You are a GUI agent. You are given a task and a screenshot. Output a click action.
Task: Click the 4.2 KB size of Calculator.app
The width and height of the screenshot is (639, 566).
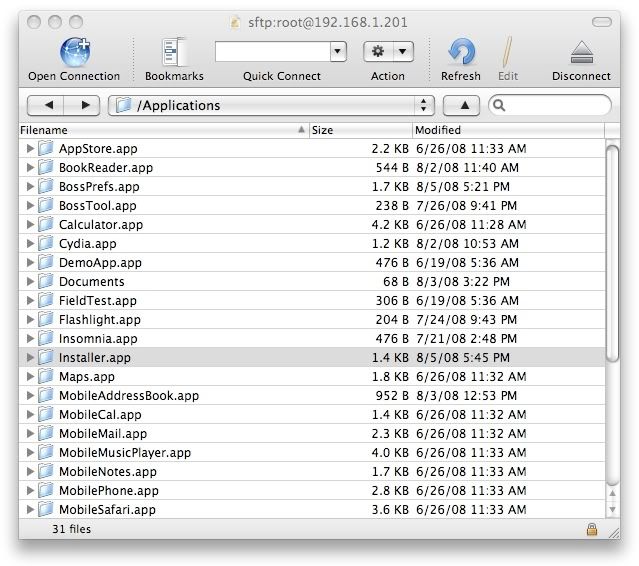point(390,225)
